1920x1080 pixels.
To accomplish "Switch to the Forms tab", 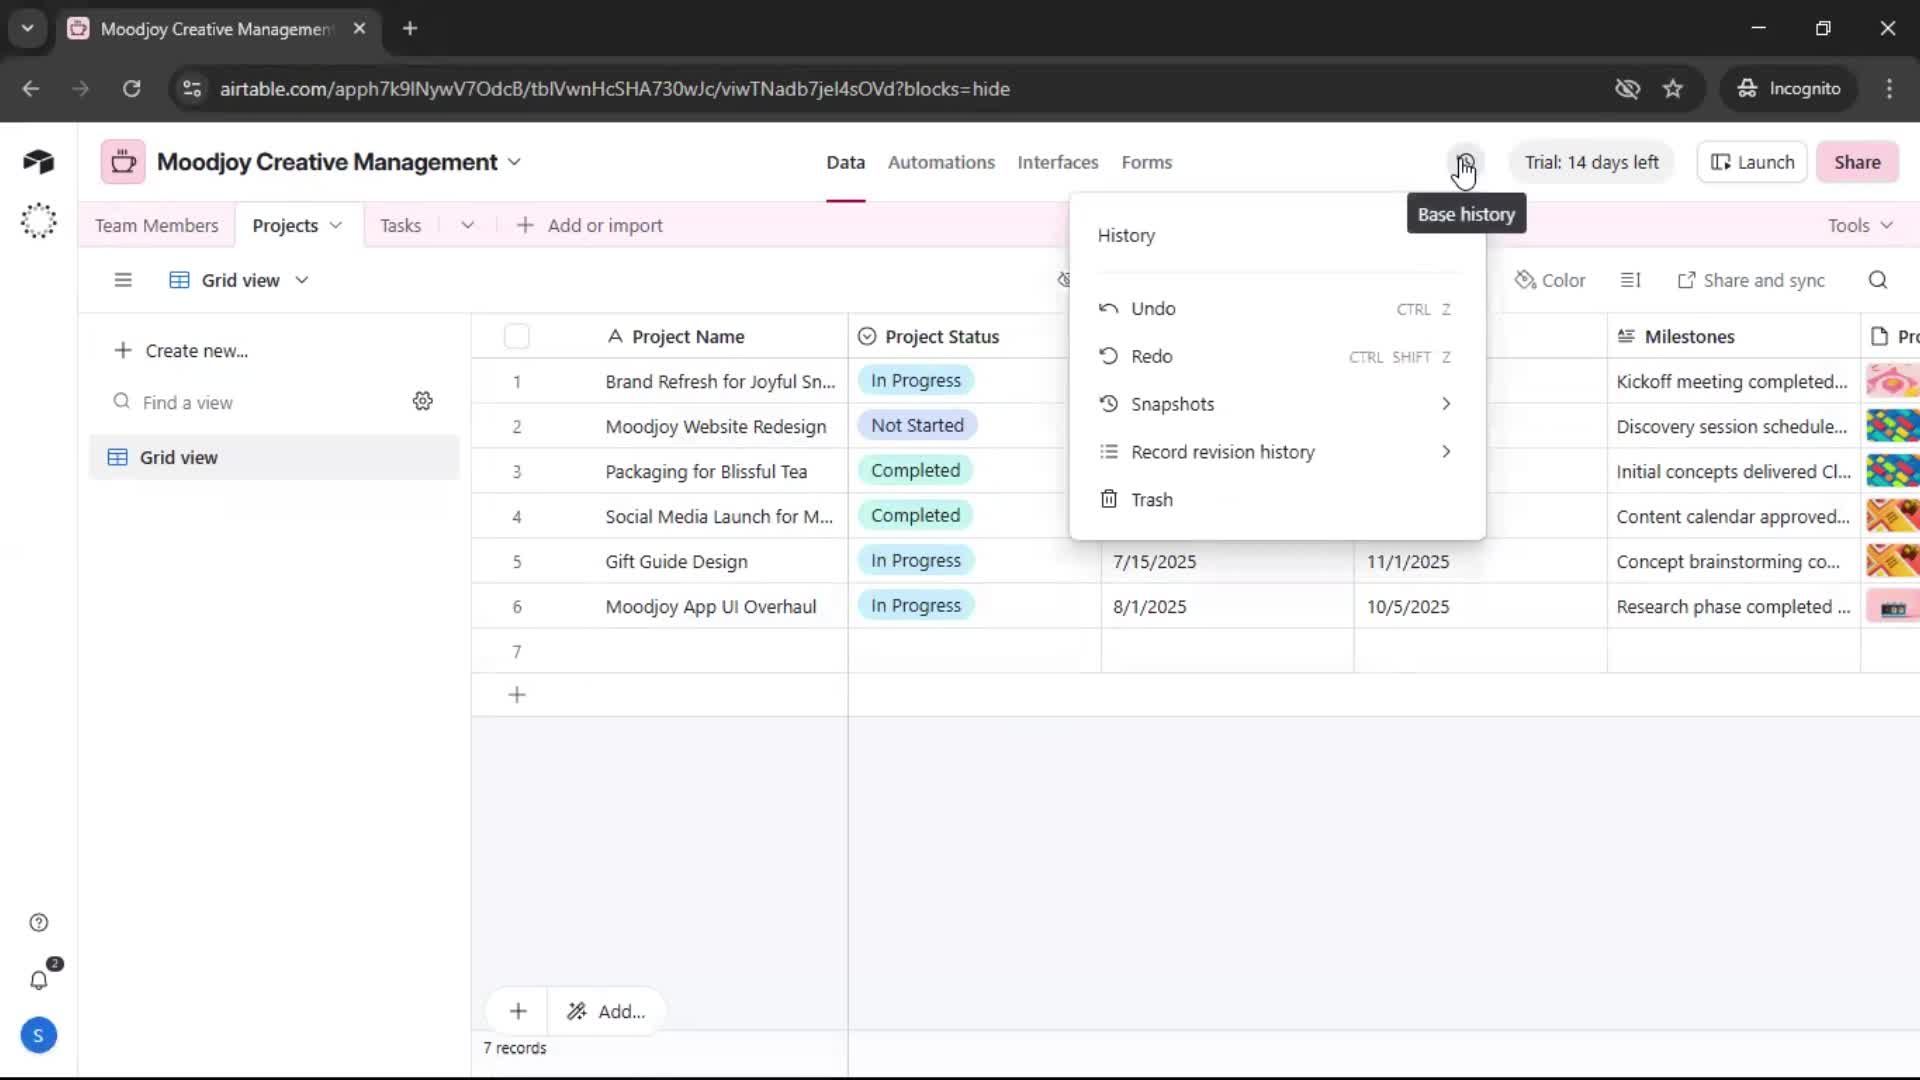I will [1146, 162].
